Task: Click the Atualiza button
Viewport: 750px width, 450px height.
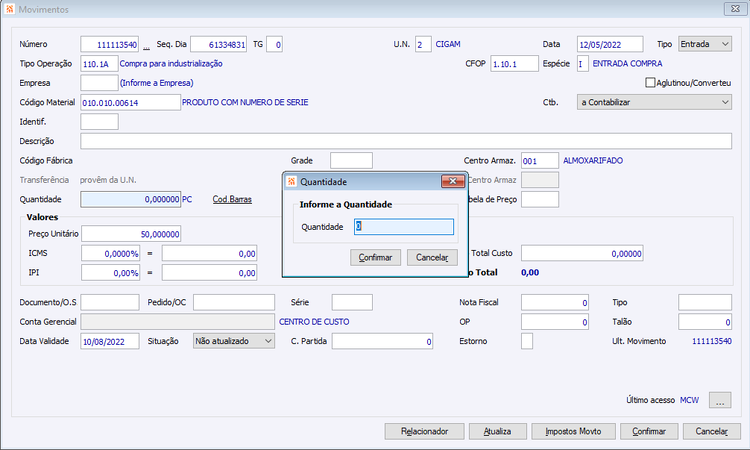Action: tap(497, 431)
